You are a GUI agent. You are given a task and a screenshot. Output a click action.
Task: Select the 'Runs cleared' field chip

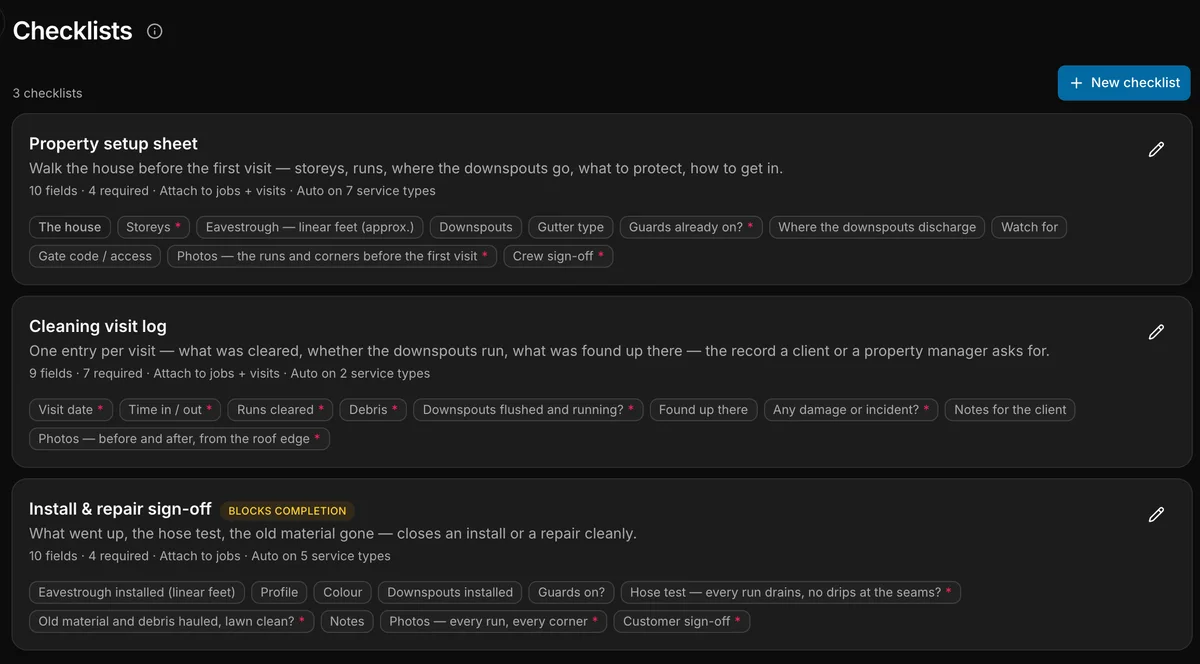[x=280, y=410]
